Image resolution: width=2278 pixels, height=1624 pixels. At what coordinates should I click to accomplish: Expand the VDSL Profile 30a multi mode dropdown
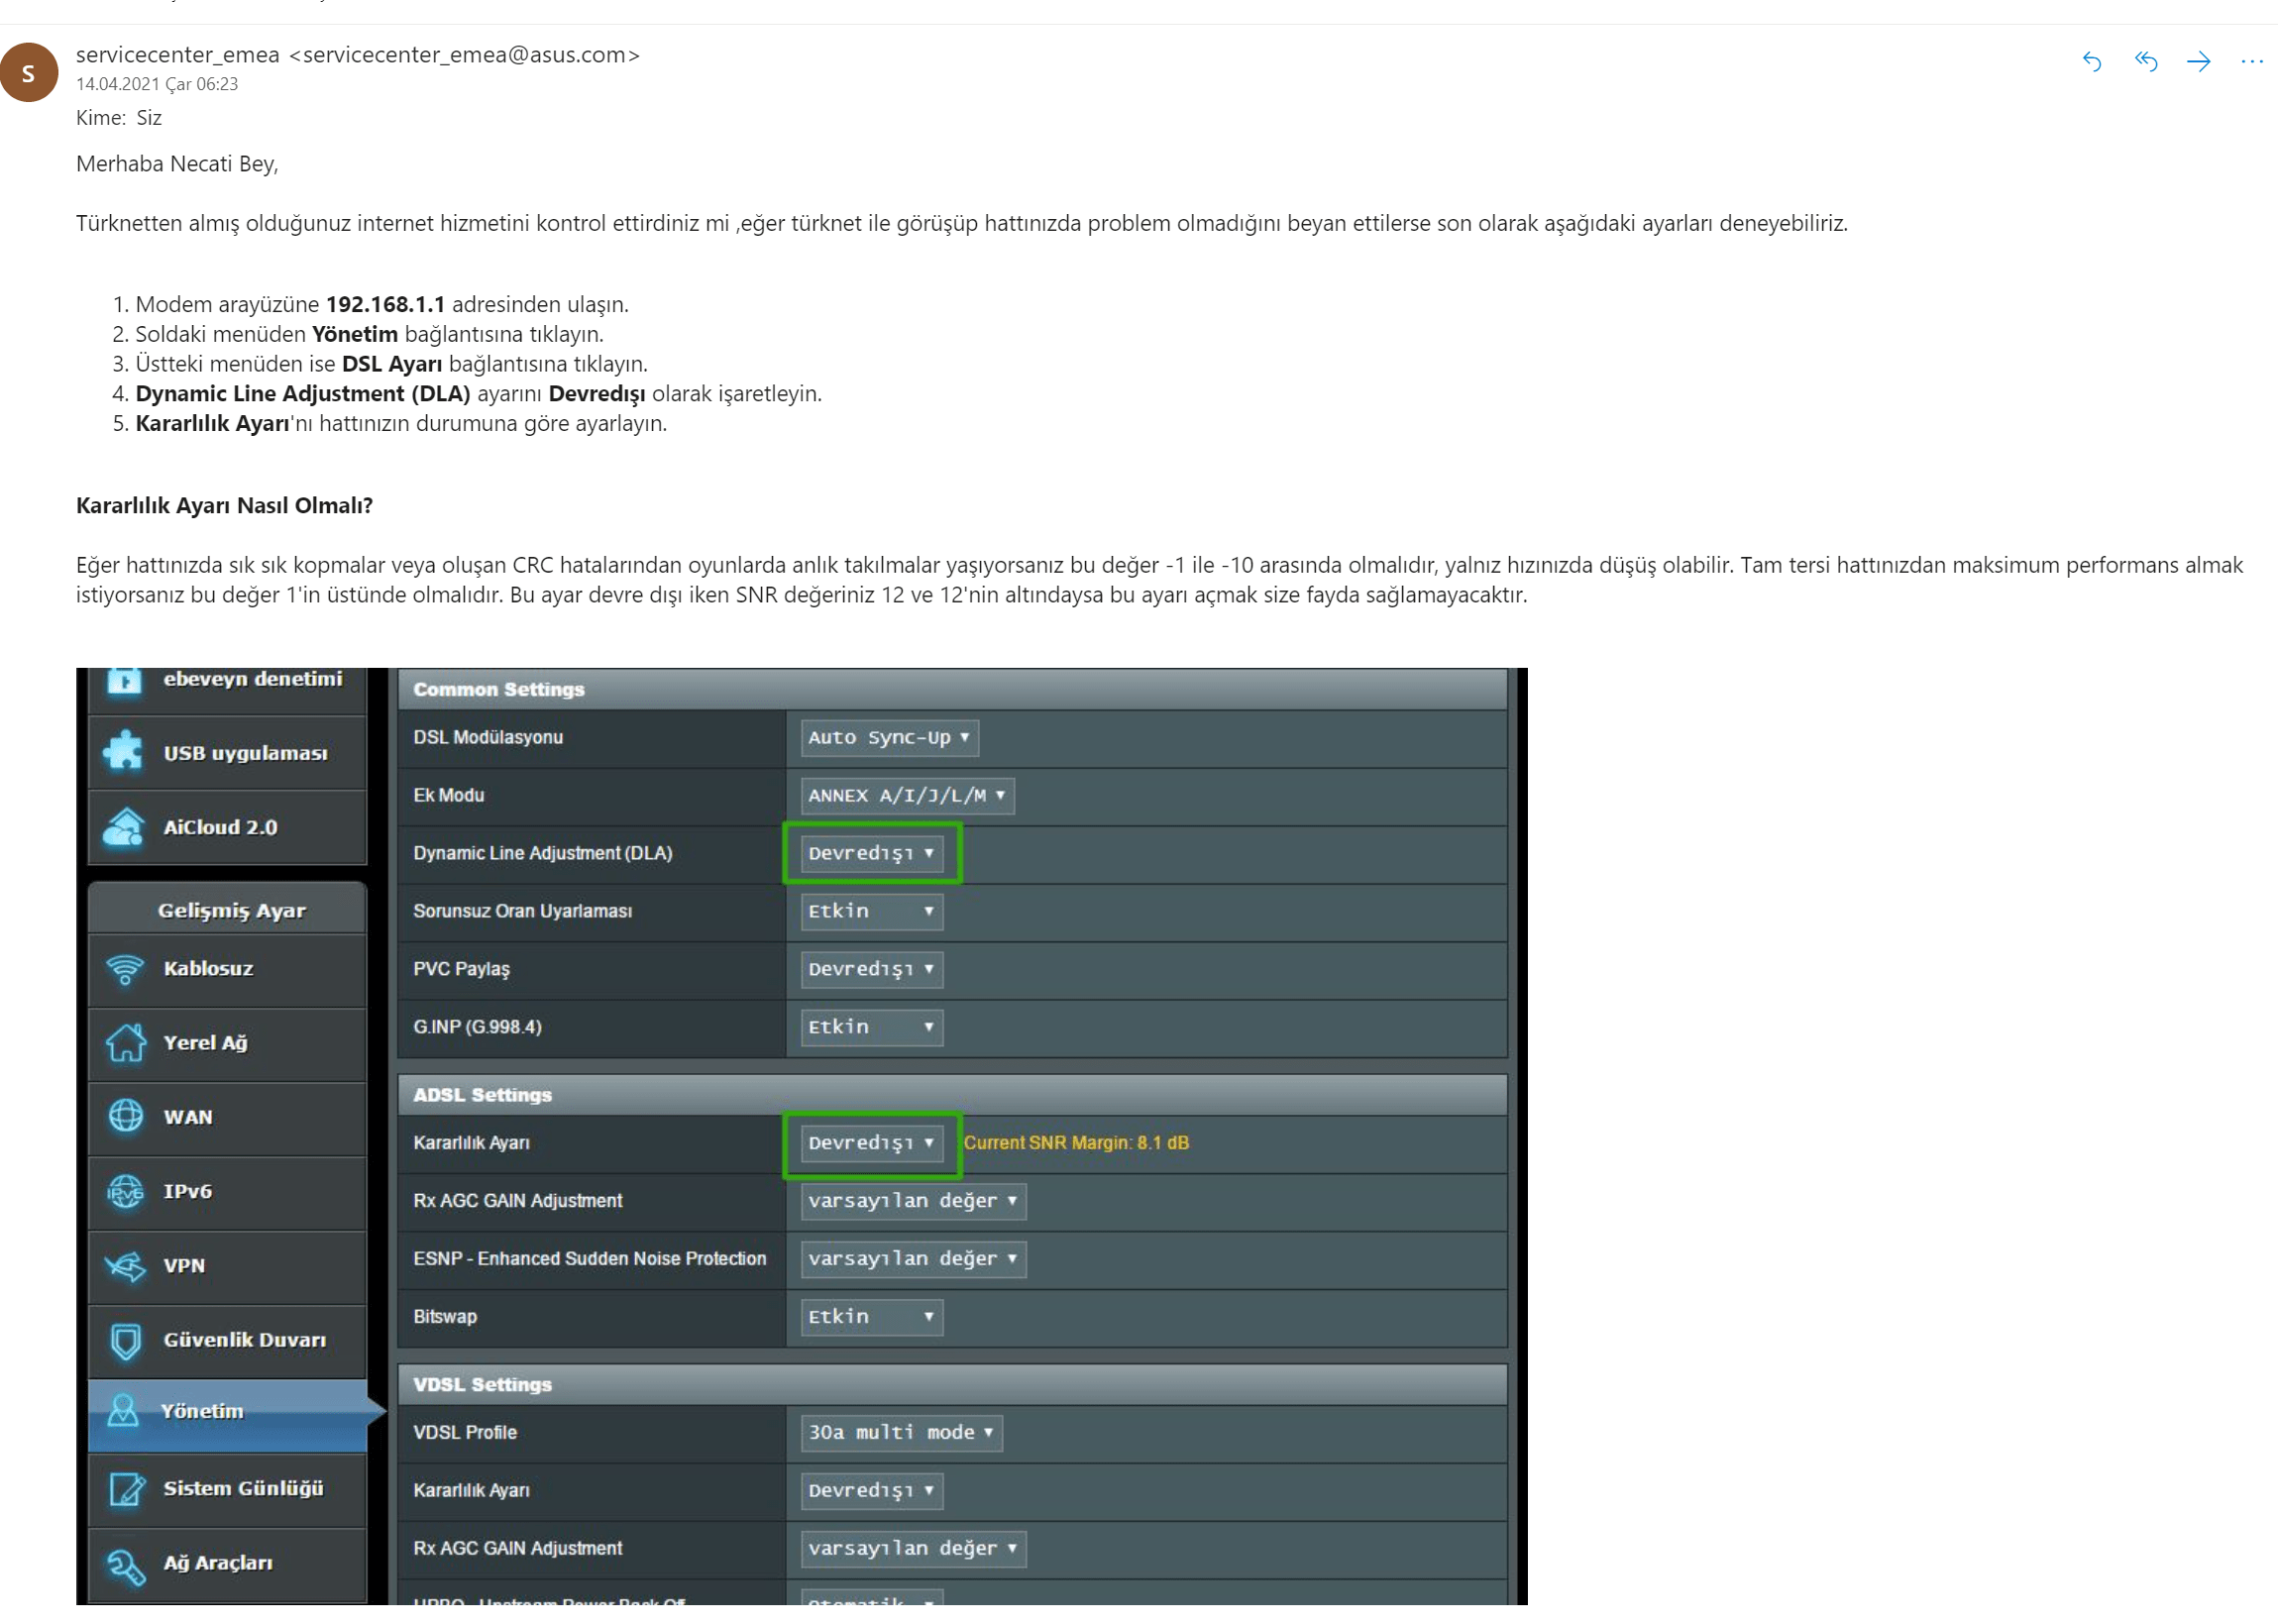pyautogui.click(x=900, y=1432)
